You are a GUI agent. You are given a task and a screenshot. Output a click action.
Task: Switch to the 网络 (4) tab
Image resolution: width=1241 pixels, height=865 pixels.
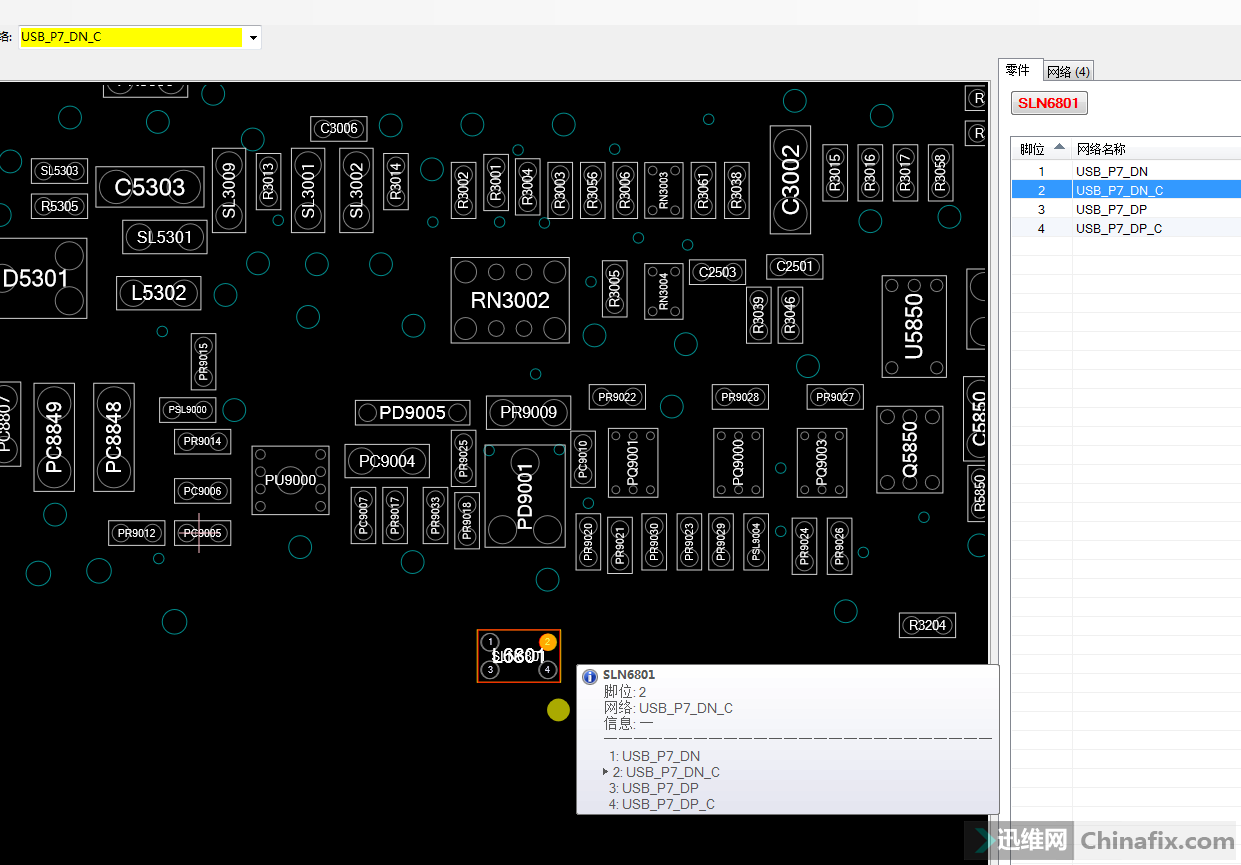[x=1068, y=71]
